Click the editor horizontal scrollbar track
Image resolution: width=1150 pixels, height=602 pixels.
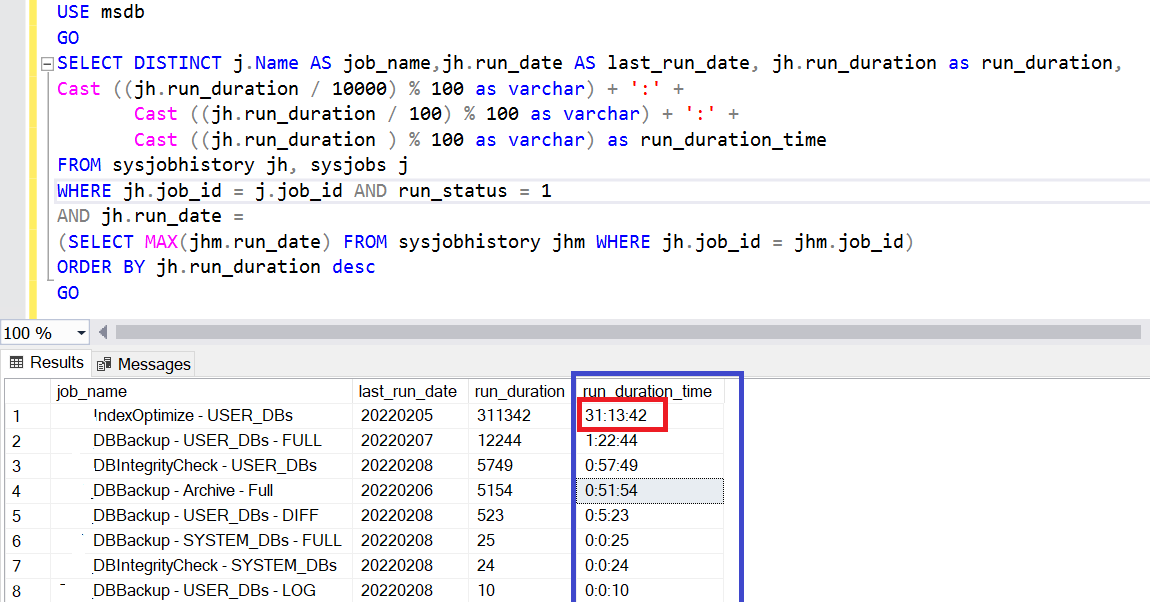tap(628, 332)
